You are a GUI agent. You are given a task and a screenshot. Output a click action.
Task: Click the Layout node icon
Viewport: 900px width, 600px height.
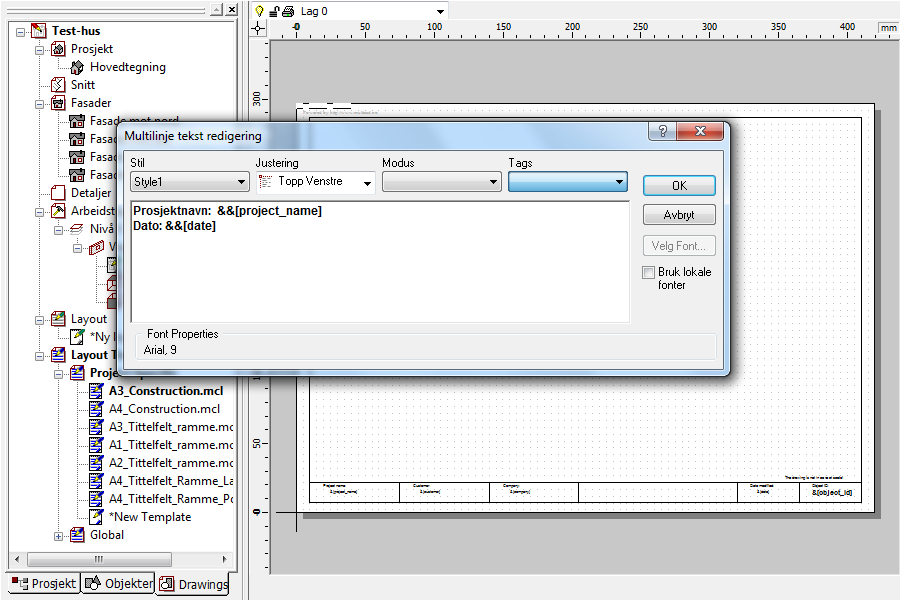(x=58, y=319)
